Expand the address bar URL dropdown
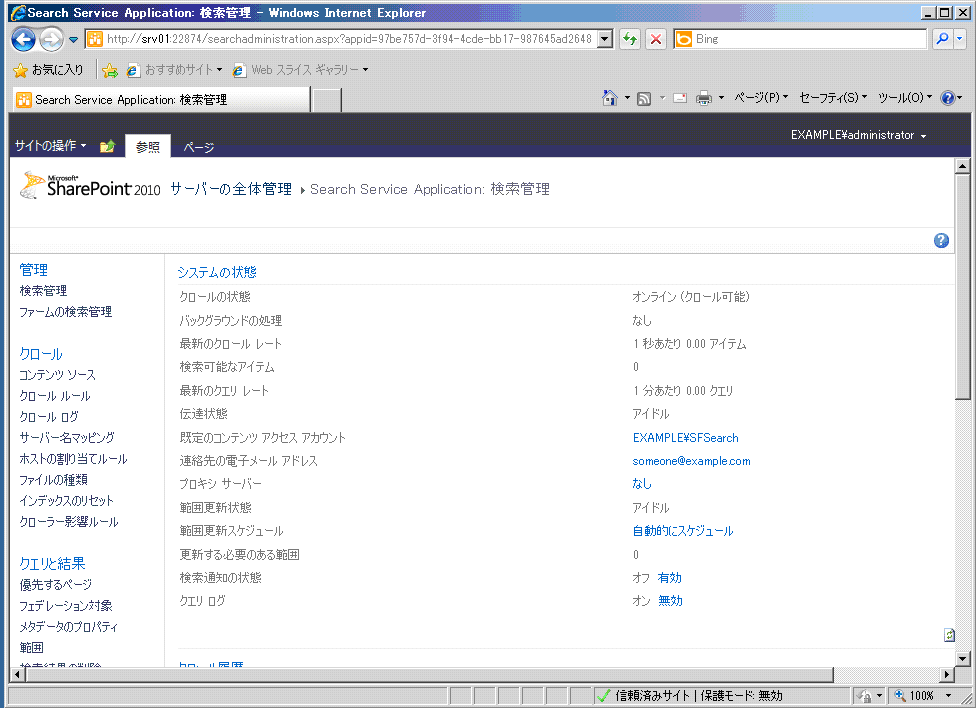This screenshot has height=708, width=976. pos(604,39)
